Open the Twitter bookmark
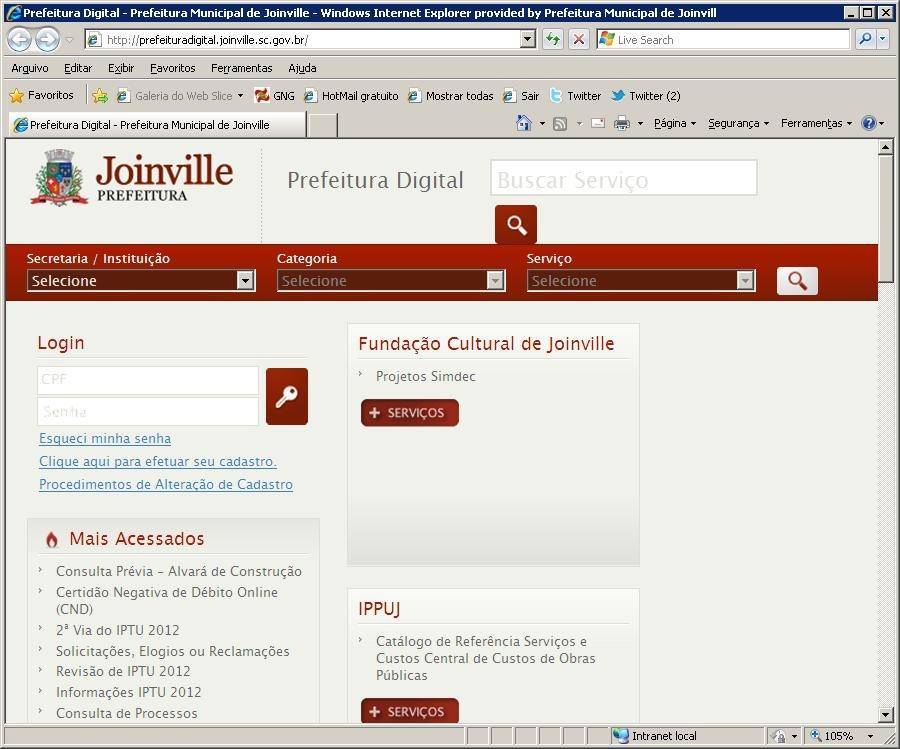900x749 pixels. click(x=575, y=96)
